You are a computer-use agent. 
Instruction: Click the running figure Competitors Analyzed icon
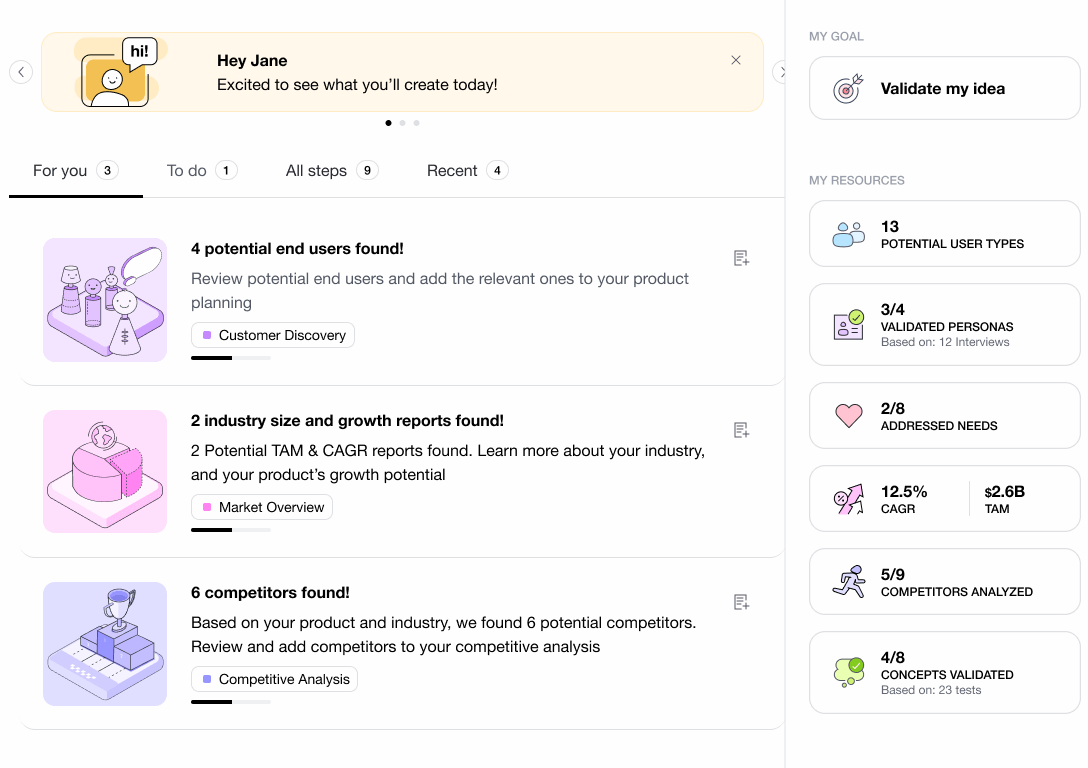(848, 582)
